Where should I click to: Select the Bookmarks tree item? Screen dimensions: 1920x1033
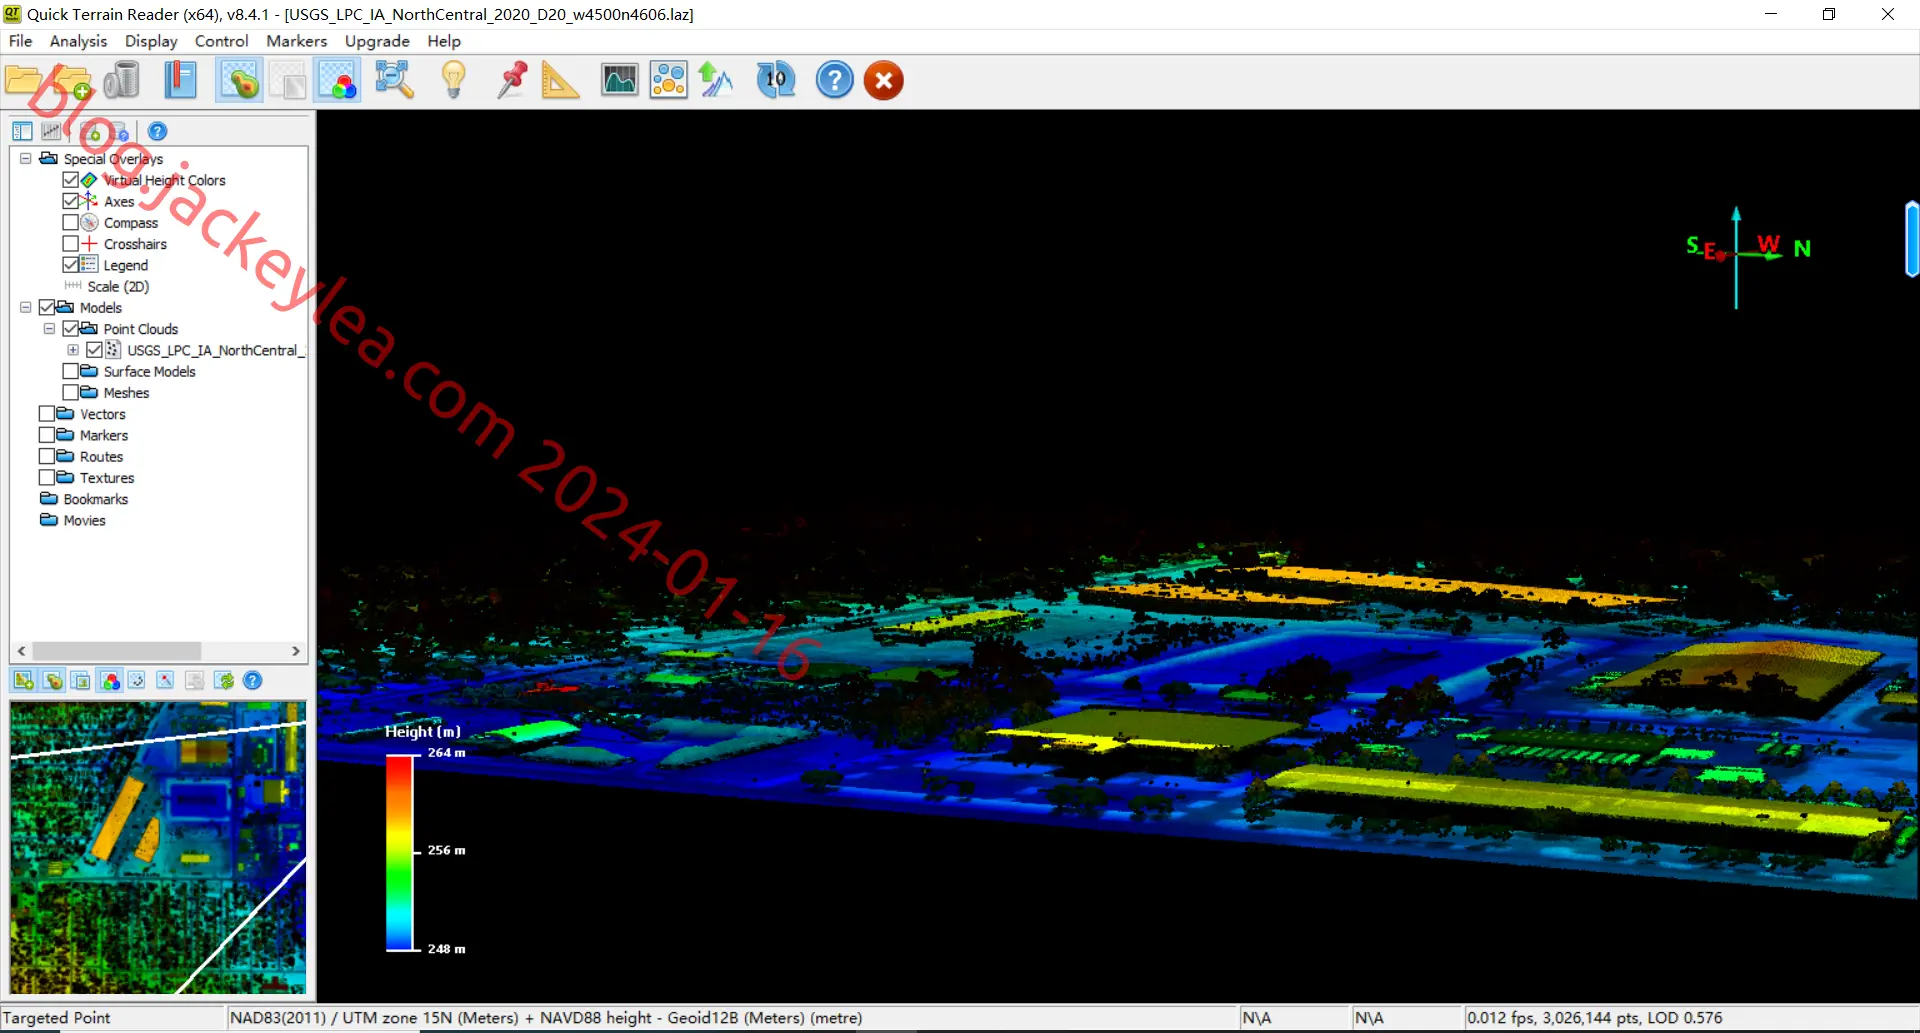[96, 499]
